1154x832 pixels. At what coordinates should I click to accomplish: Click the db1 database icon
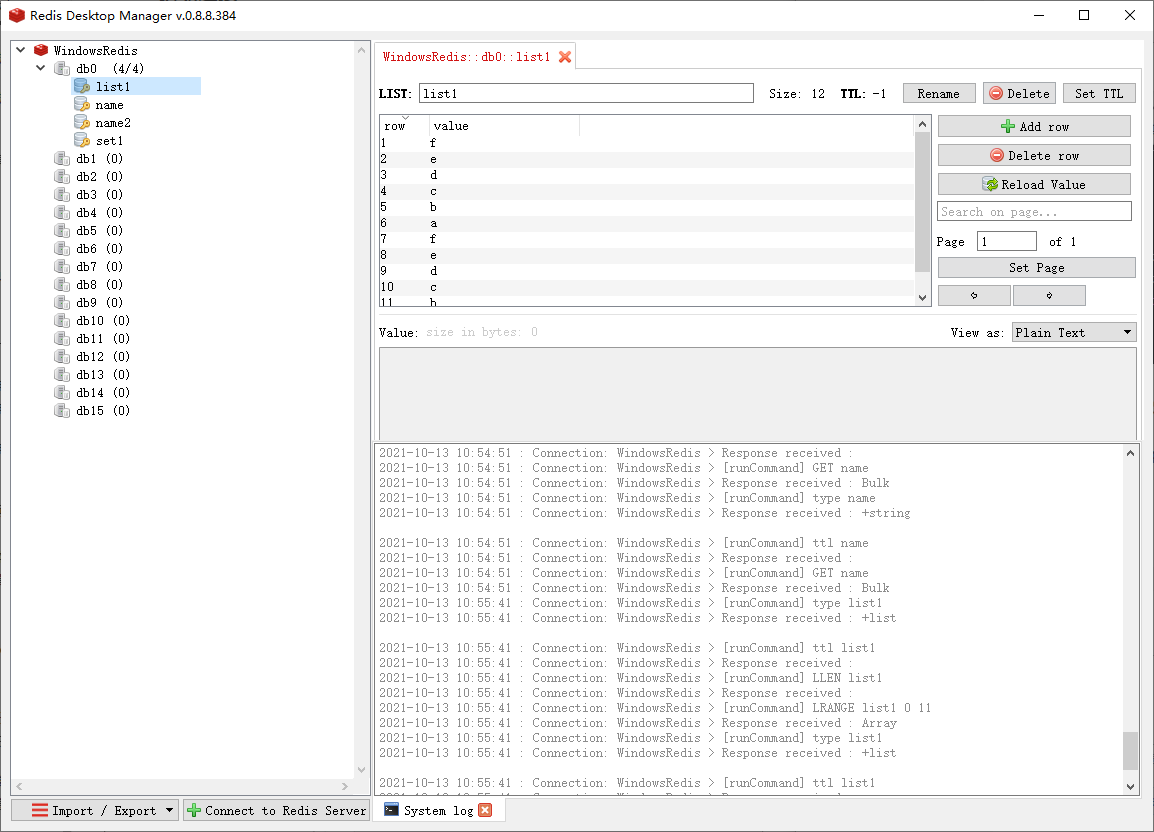pyautogui.click(x=62, y=158)
